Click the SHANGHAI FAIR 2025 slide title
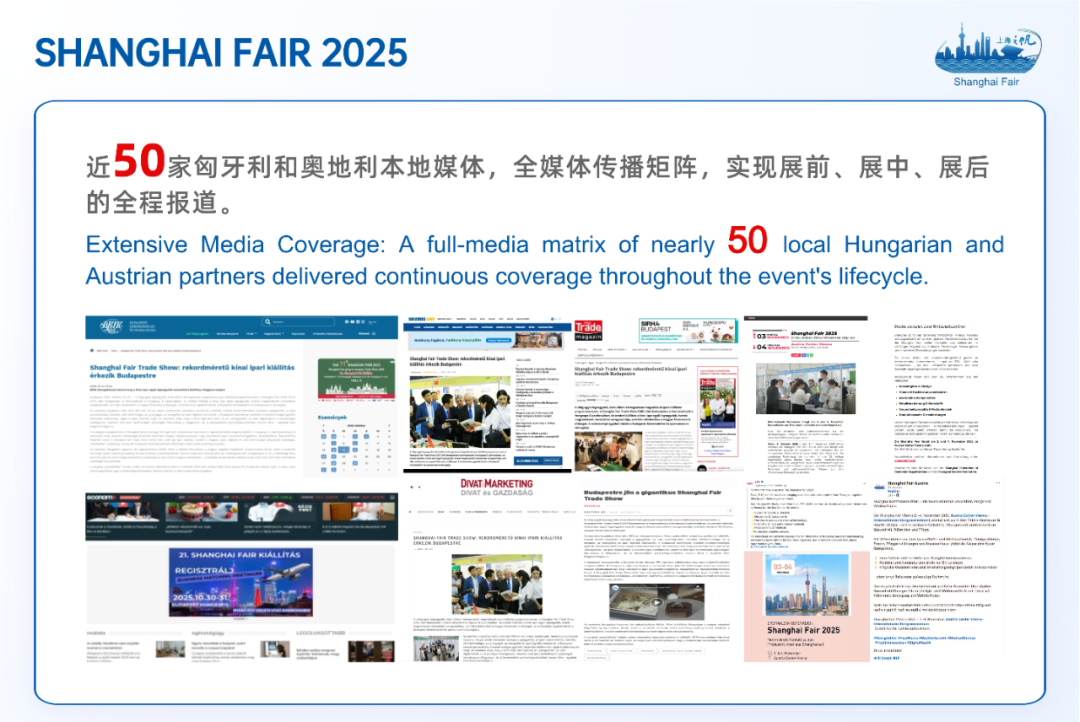This screenshot has height=722, width=1080. coord(221,52)
